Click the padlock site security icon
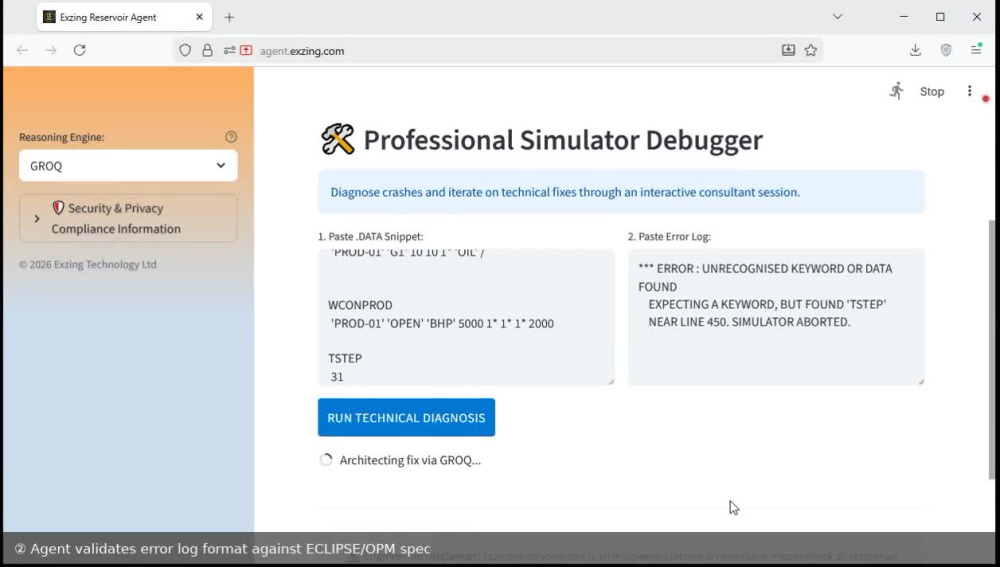This screenshot has height=567, width=1000. click(x=207, y=50)
